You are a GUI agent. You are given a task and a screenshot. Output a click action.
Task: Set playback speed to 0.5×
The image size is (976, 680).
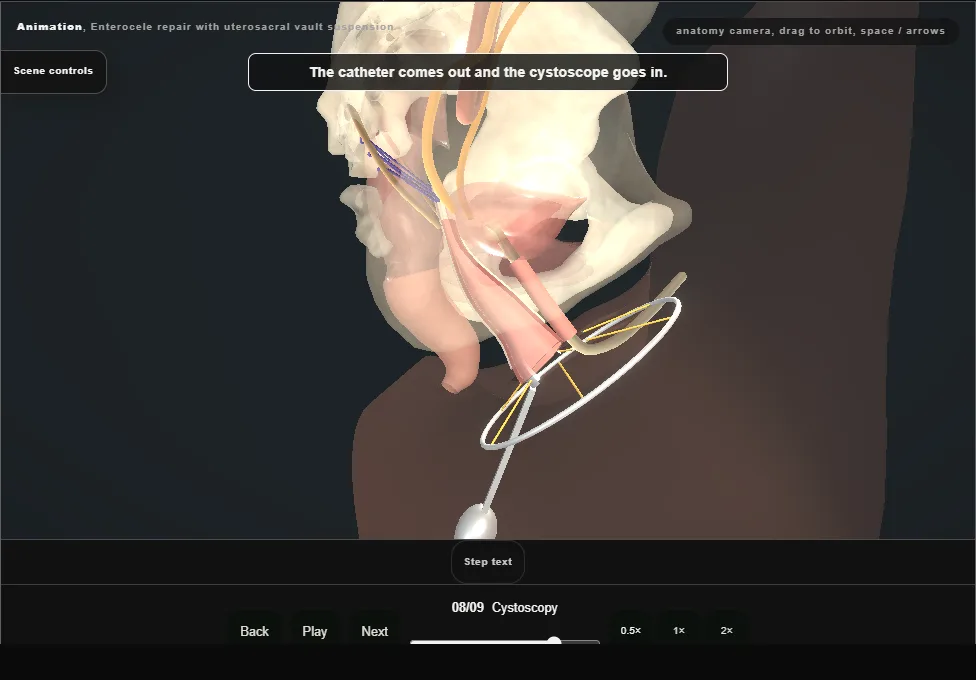[x=631, y=630]
